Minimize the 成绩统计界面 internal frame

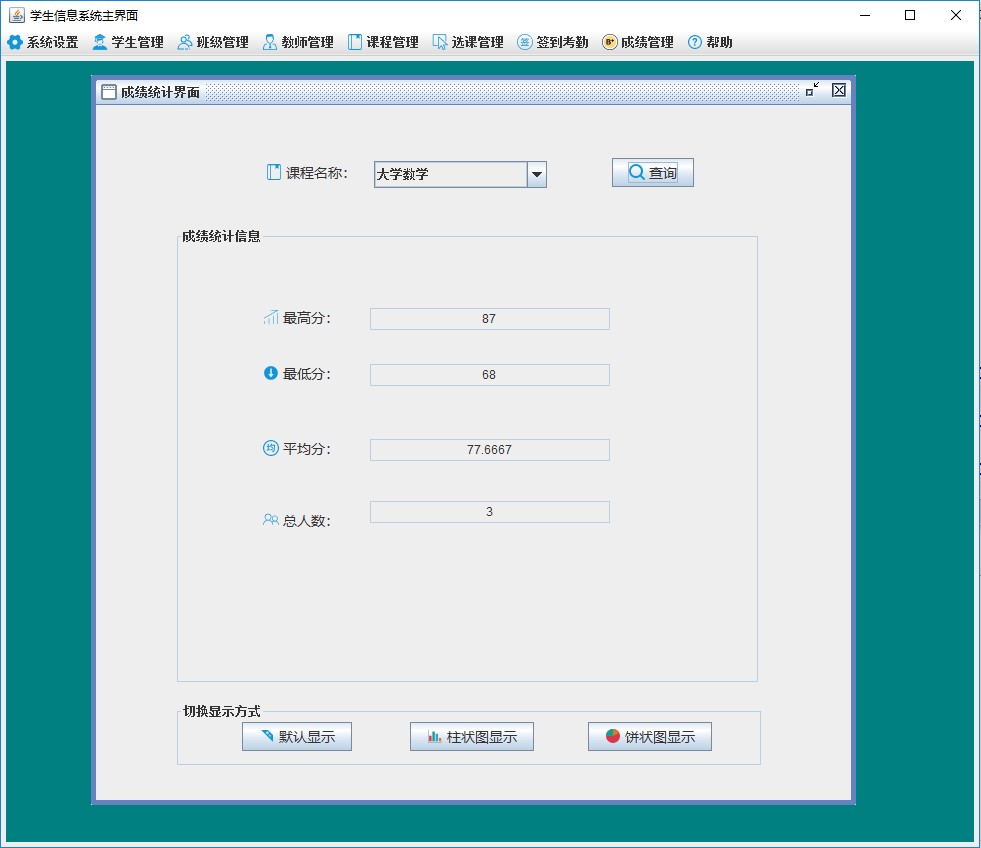tap(813, 89)
